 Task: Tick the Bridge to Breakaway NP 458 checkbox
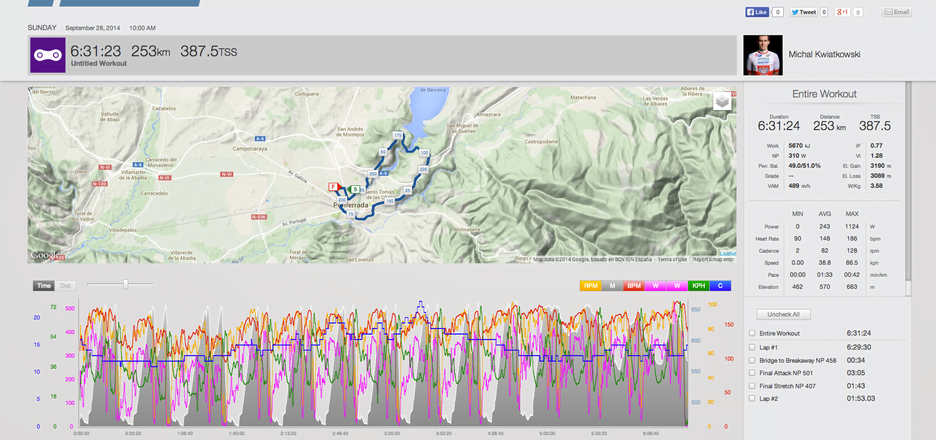pyautogui.click(x=751, y=359)
